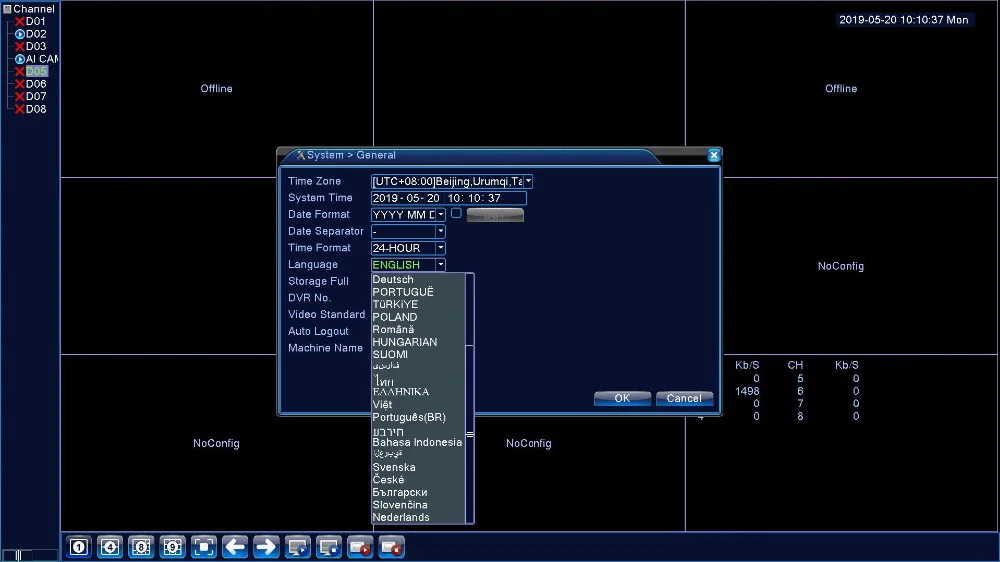This screenshot has width=1000, height=562.
Task: Go to next page with right arrow
Action: tap(266, 547)
